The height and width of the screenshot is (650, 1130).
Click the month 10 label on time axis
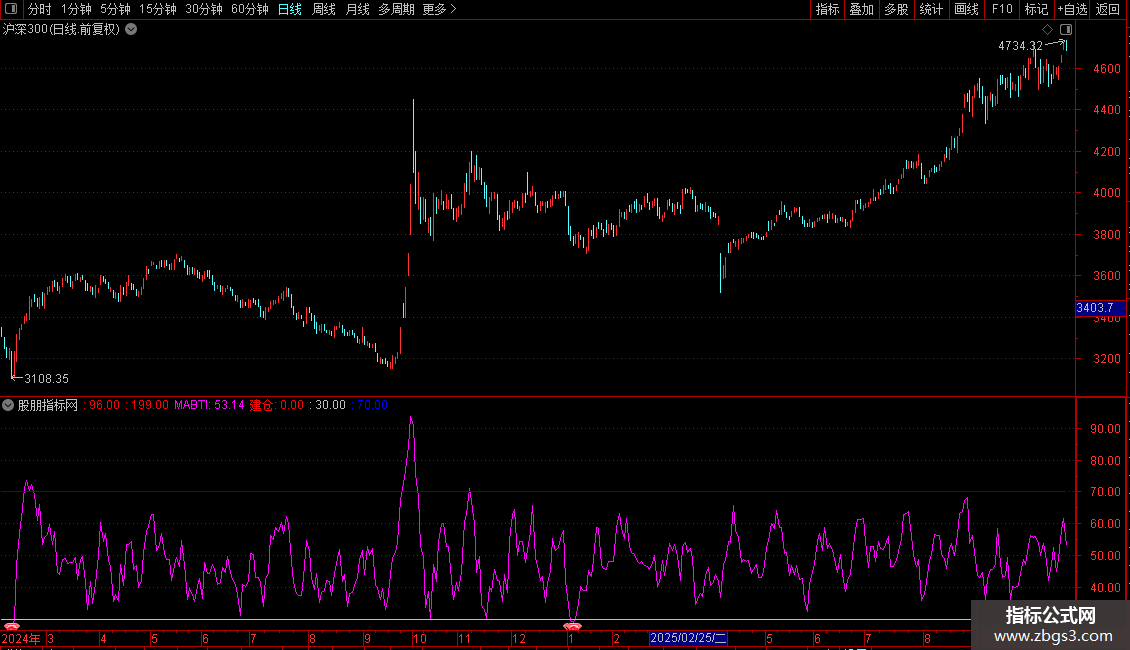(419, 638)
